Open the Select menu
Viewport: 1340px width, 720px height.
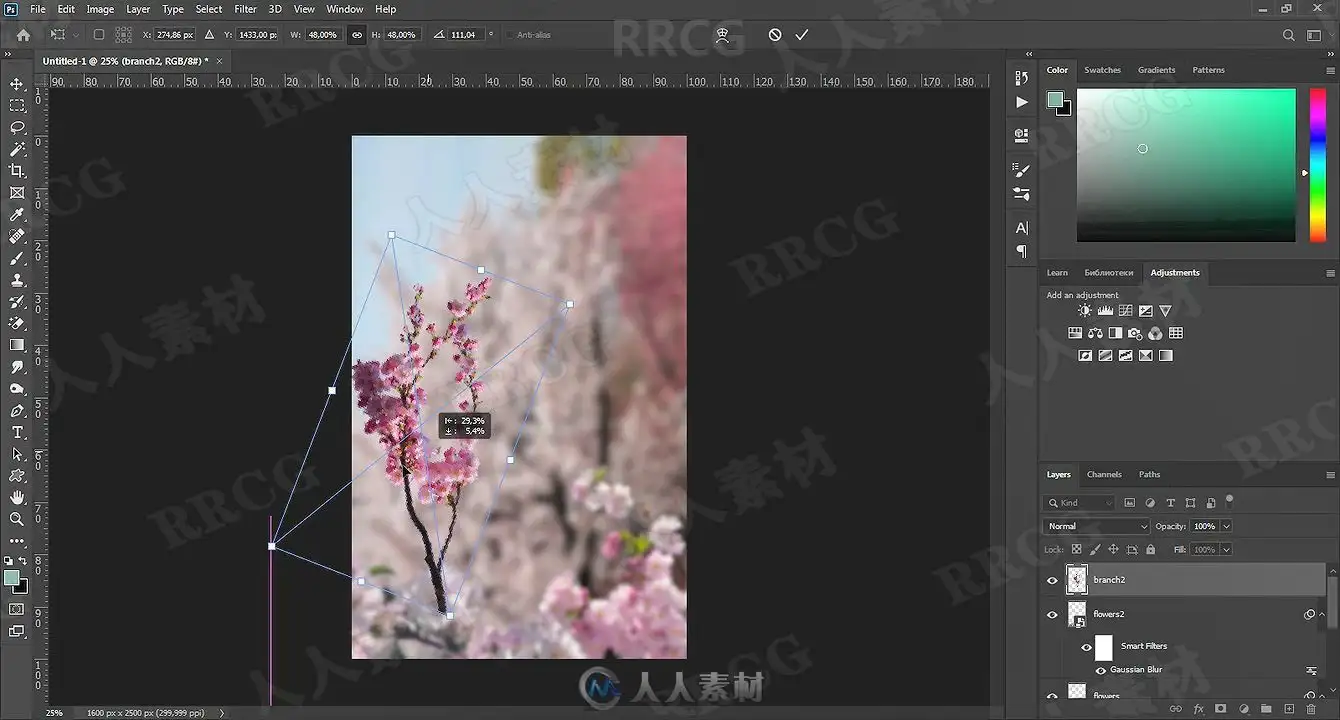209,9
